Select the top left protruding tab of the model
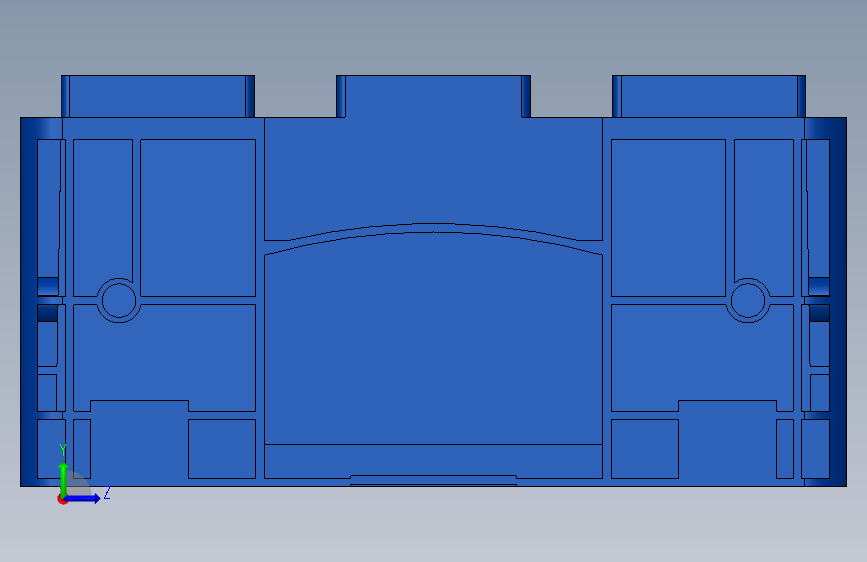867x562 pixels. tap(158, 96)
